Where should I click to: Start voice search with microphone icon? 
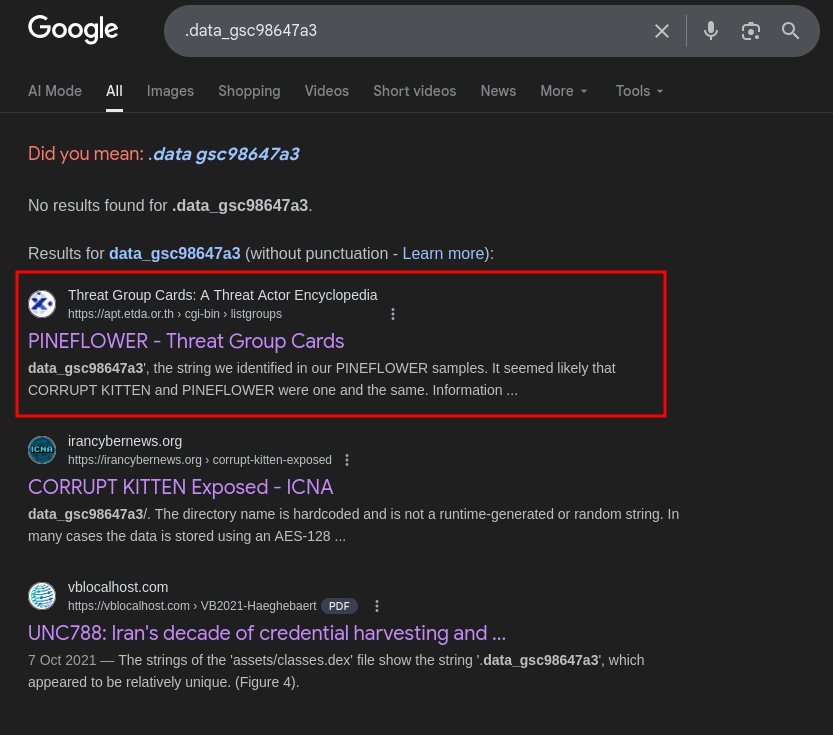click(x=711, y=31)
